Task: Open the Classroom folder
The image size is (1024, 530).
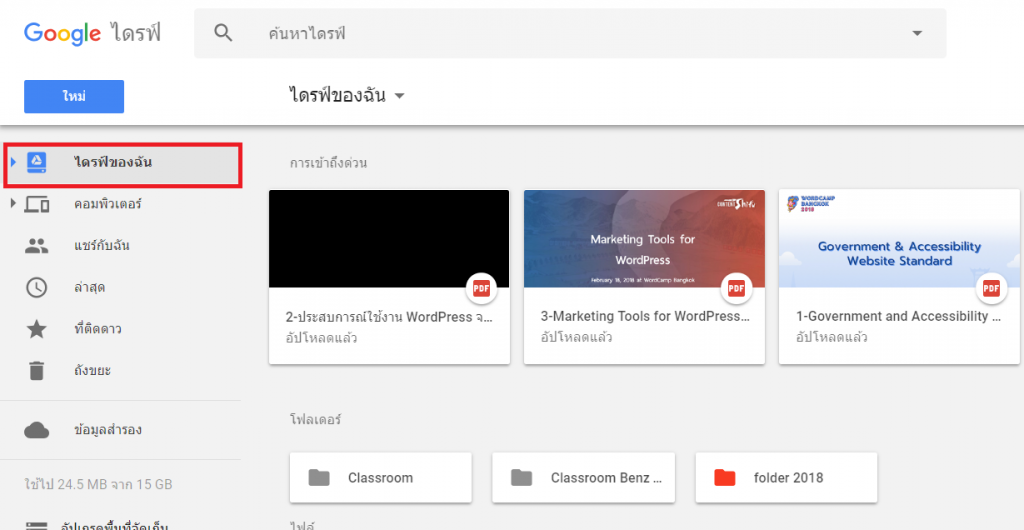Action: pos(381,478)
